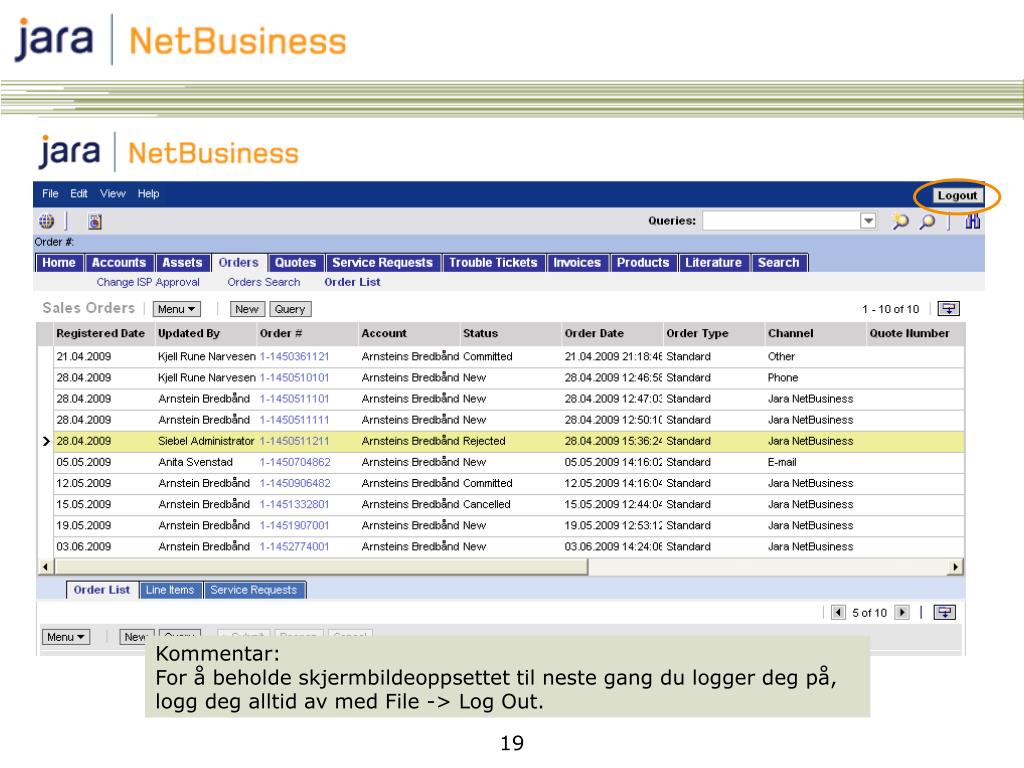This screenshot has height=768, width=1024.
Task: Open the lower applet Menu dropdown
Action: pos(66,637)
